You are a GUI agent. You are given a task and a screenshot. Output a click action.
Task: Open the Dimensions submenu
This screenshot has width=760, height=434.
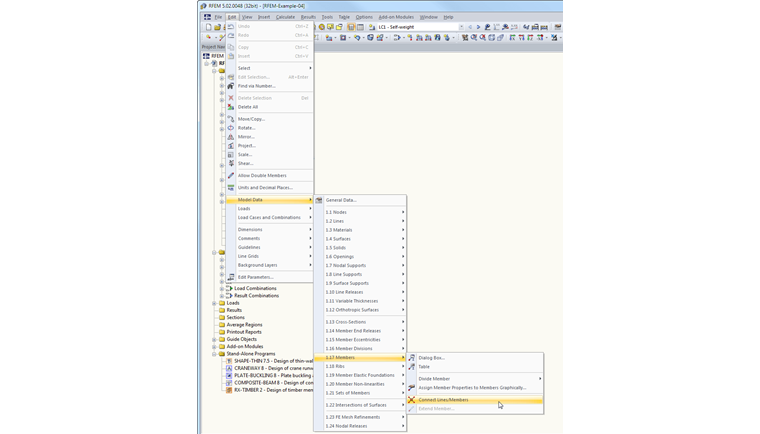click(x=269, y=229)
